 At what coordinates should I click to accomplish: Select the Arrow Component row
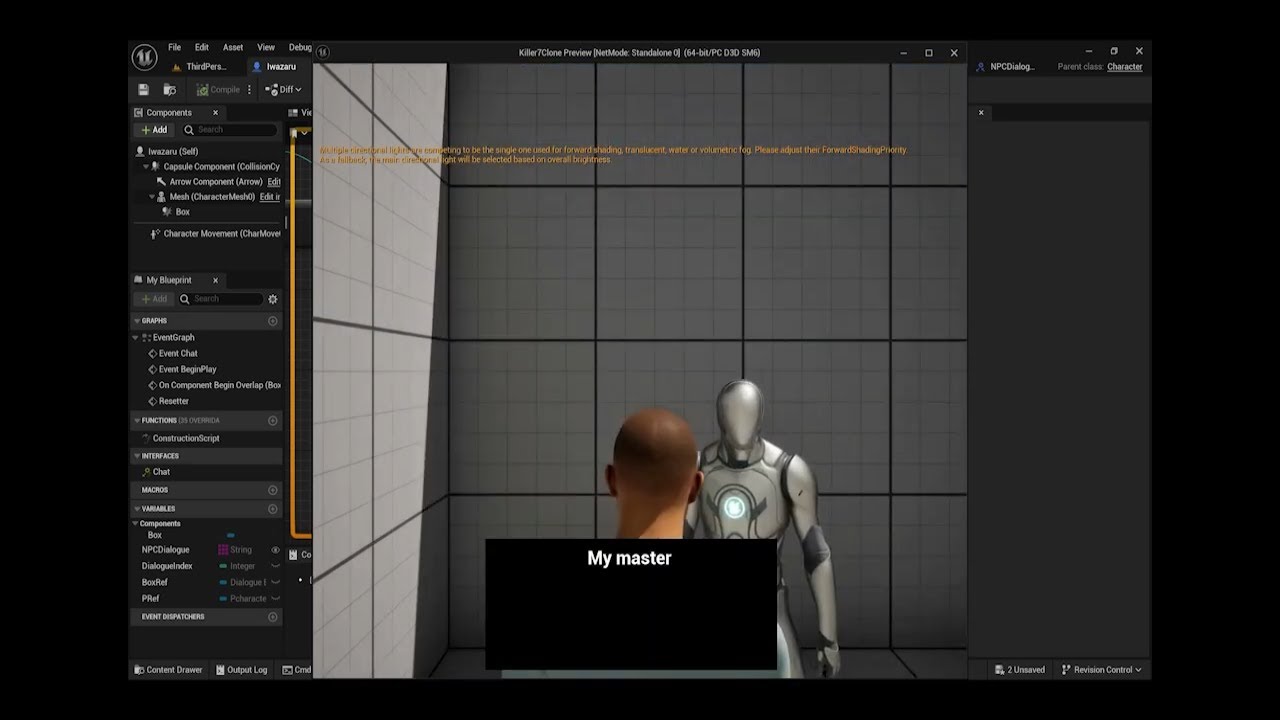point(215,182)
